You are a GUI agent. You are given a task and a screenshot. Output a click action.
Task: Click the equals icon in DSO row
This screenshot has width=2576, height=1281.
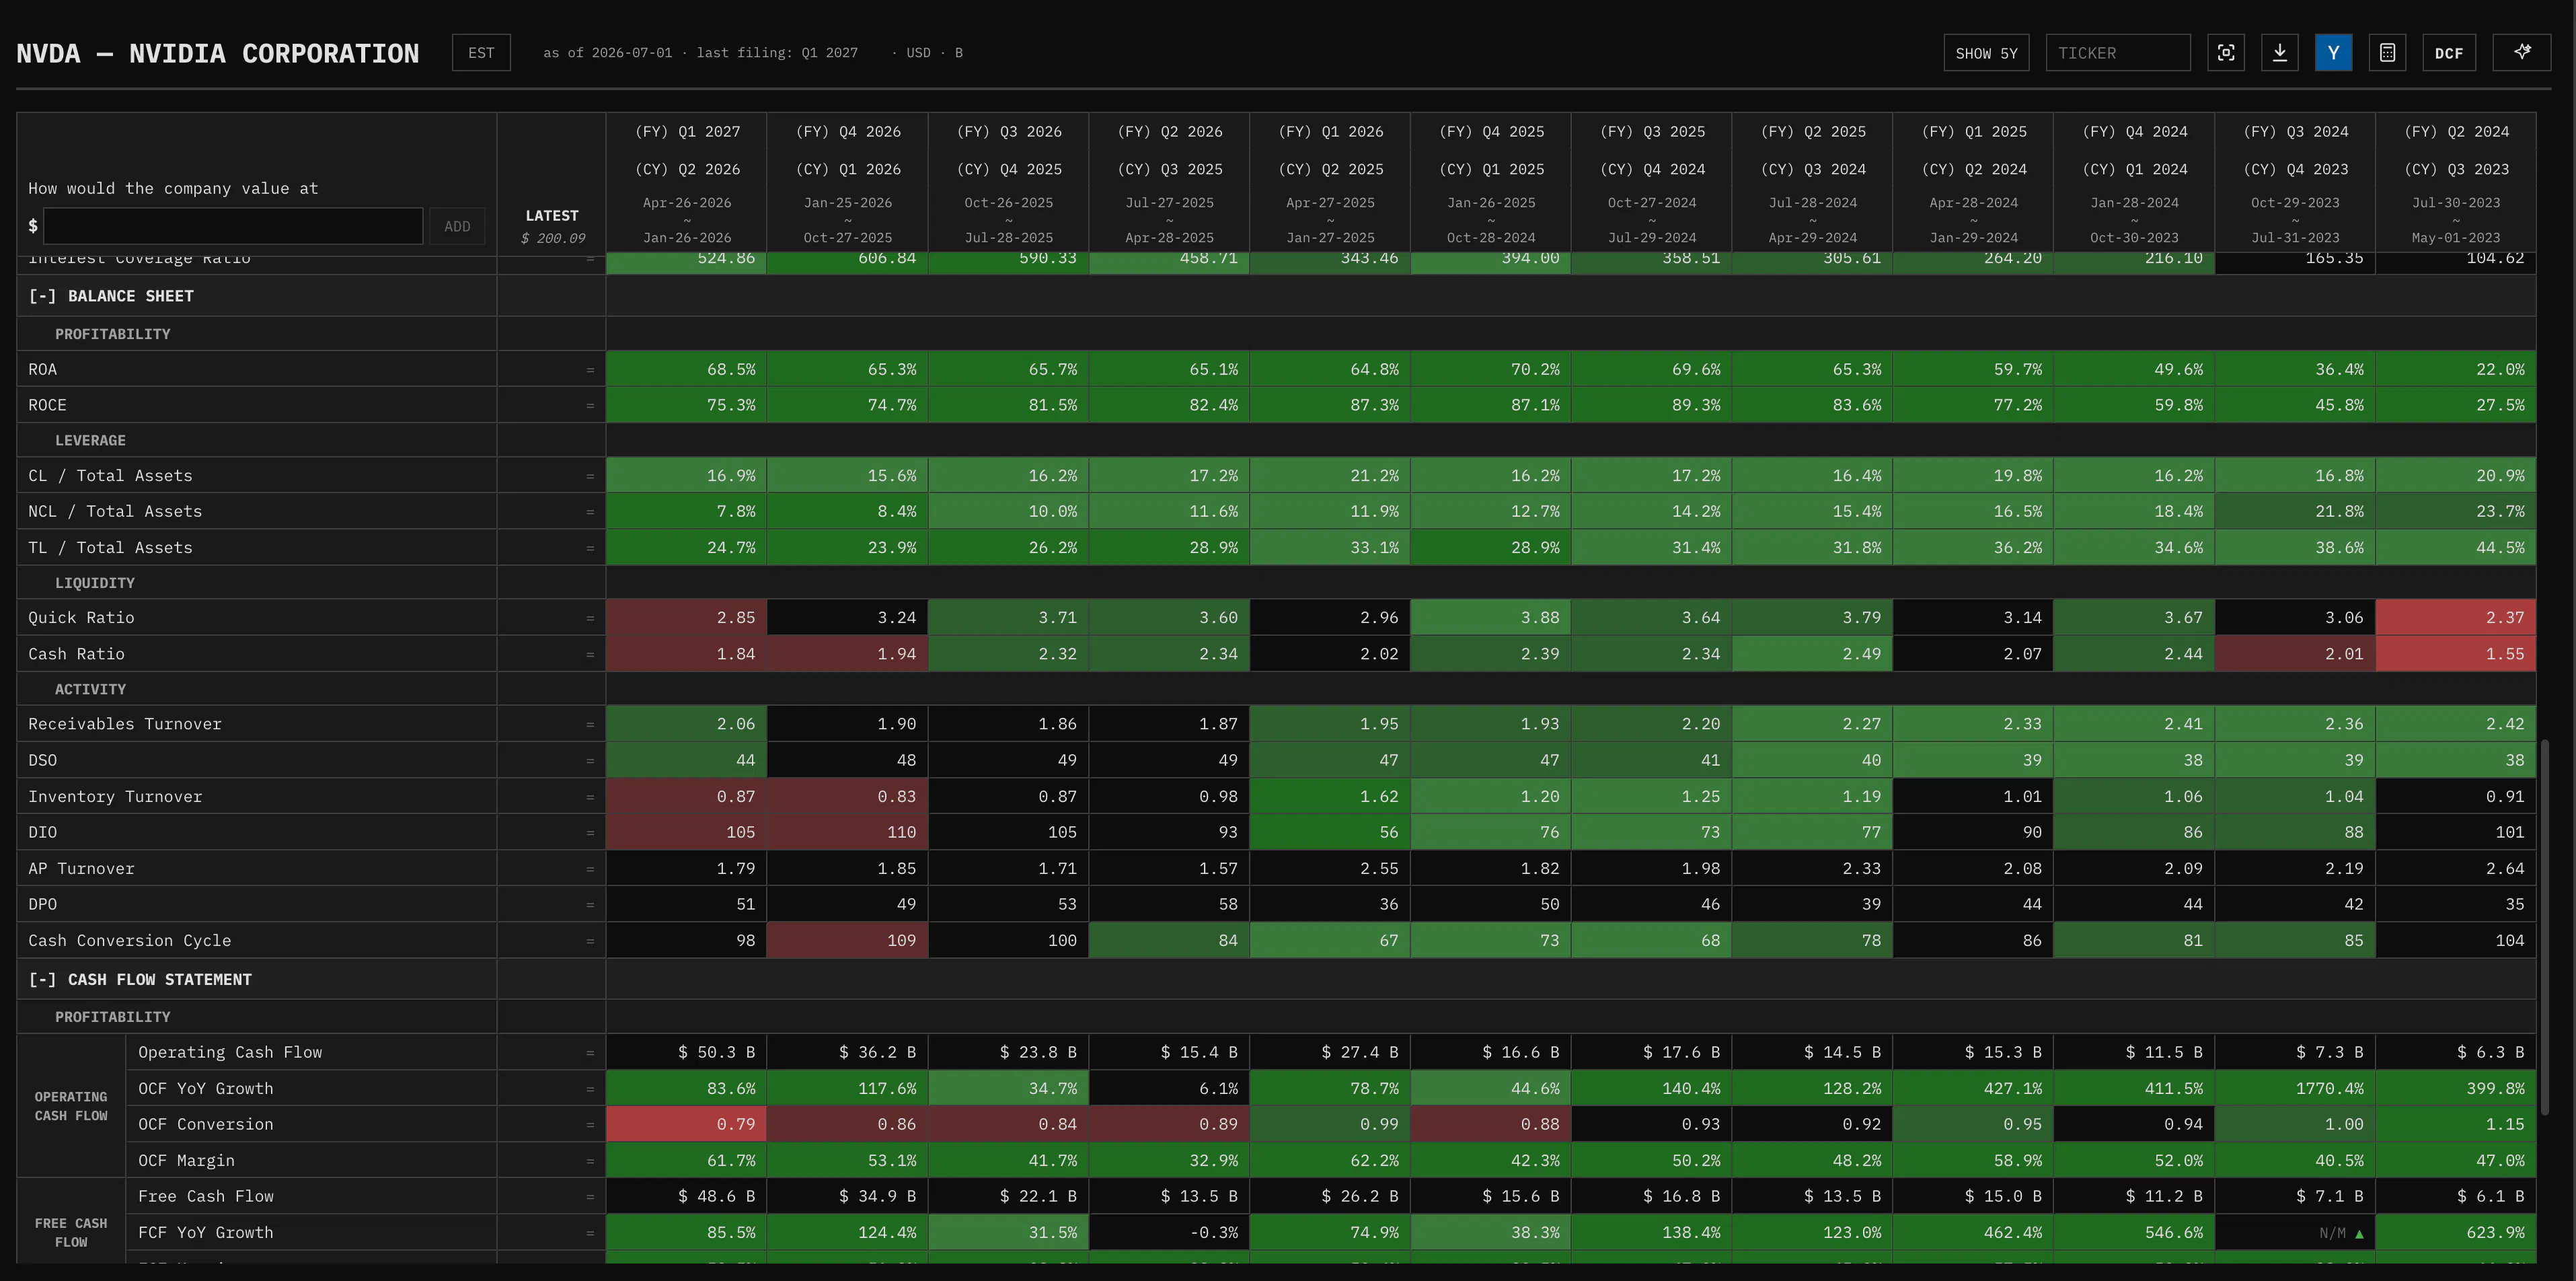coord(590,761)
